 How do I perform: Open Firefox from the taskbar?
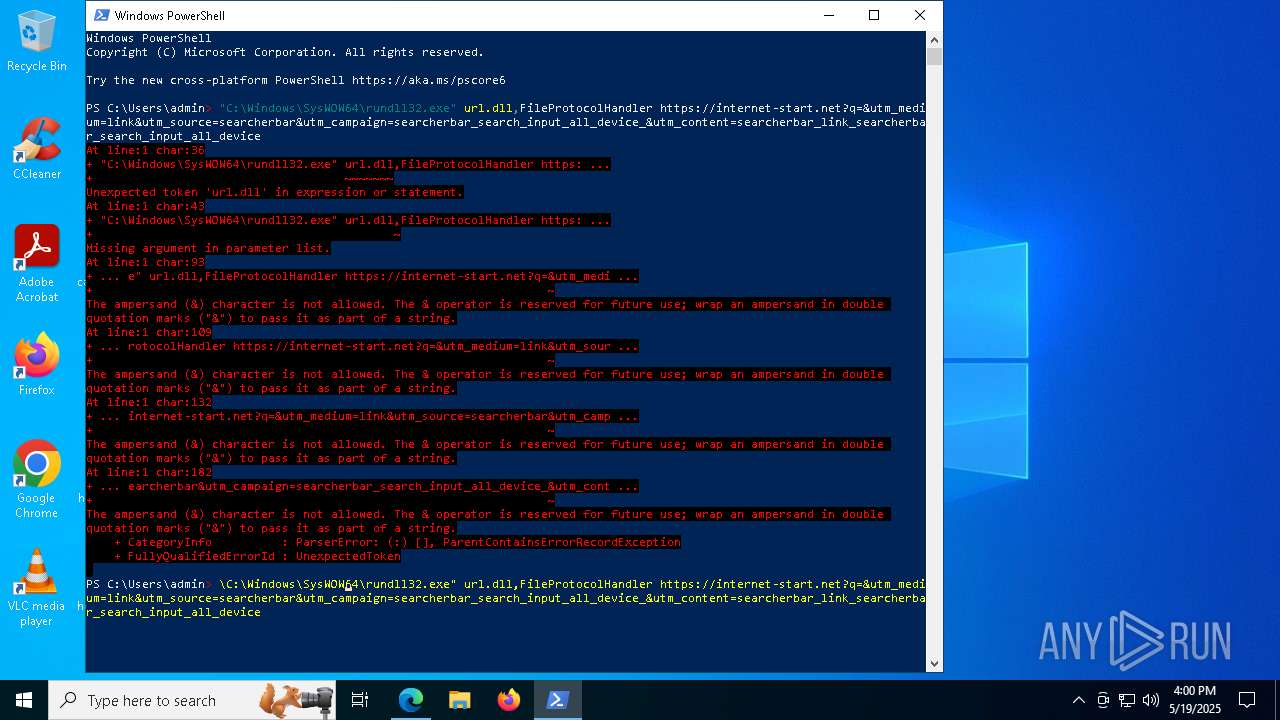pos(509,700)
